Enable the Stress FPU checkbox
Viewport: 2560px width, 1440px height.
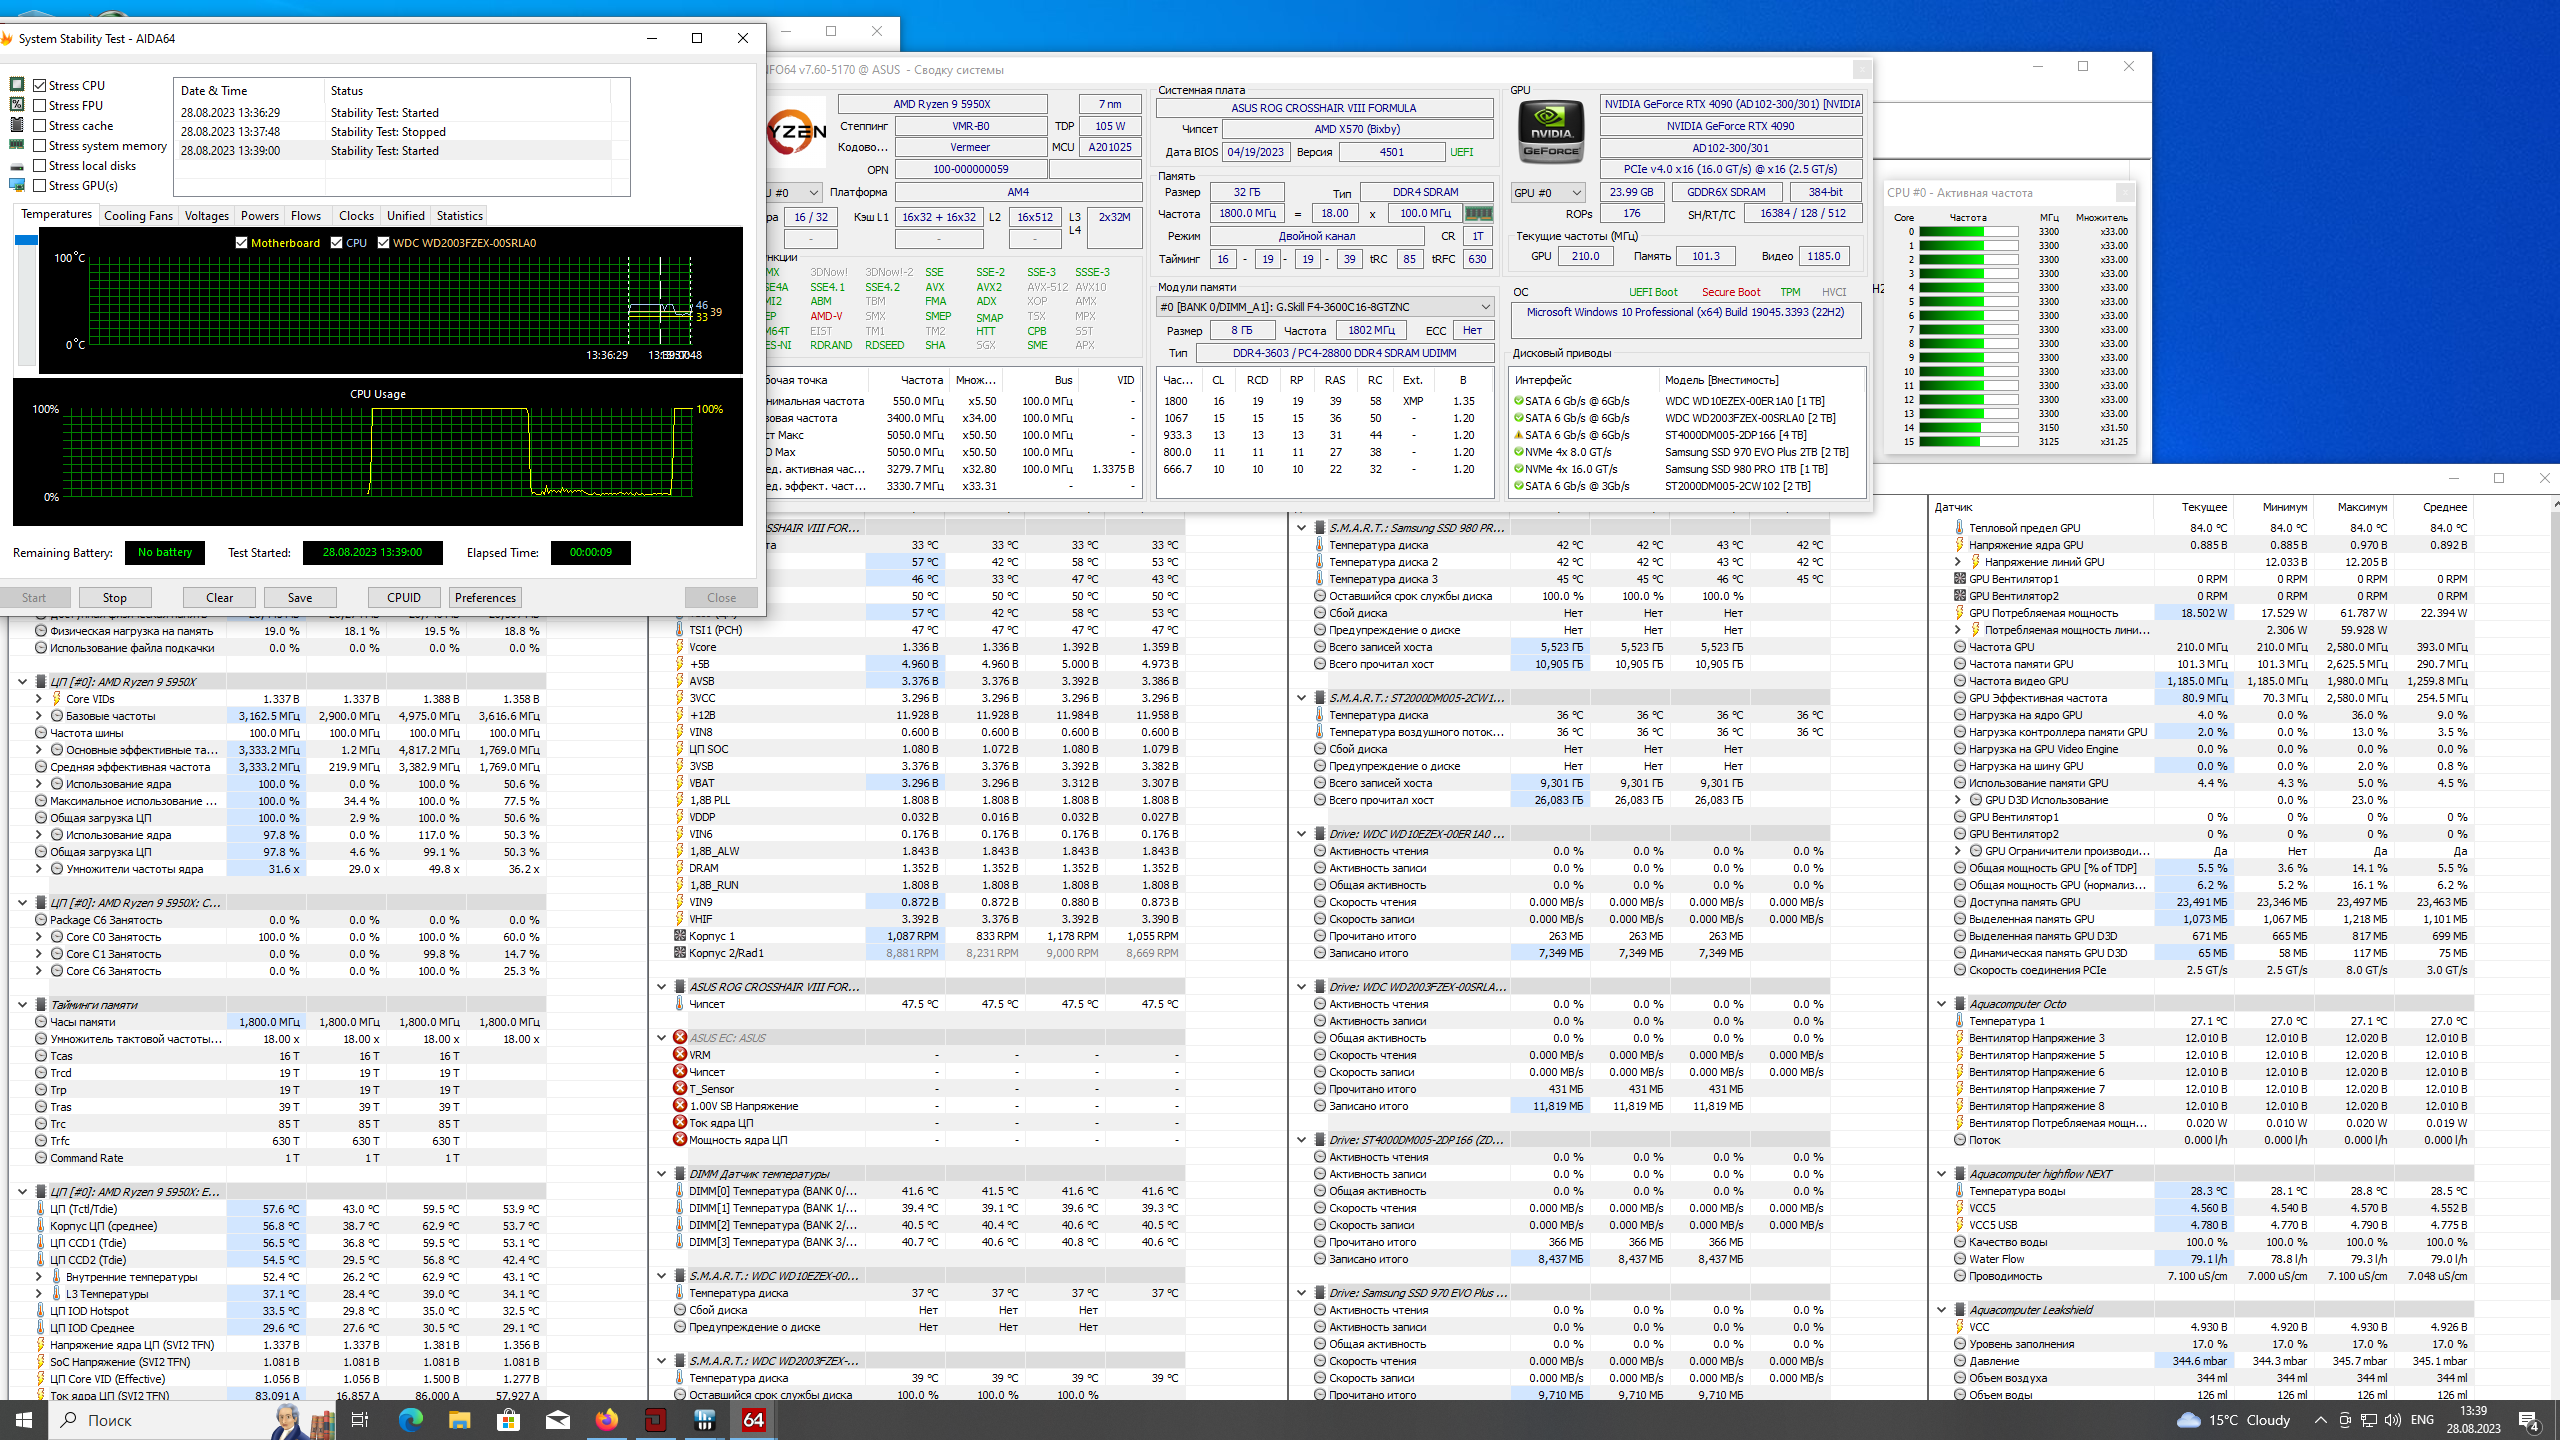tap(40, 105)
